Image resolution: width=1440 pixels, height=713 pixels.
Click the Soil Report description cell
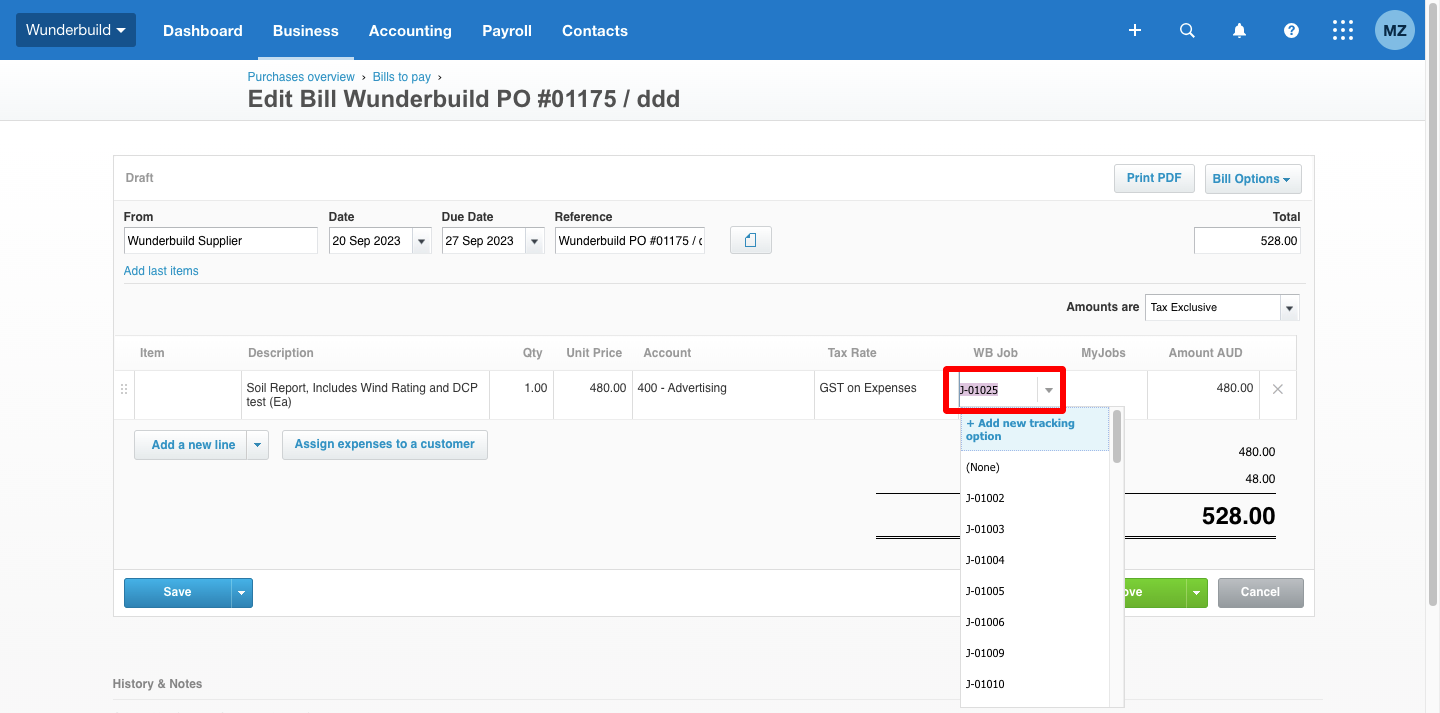coord(365,395)
